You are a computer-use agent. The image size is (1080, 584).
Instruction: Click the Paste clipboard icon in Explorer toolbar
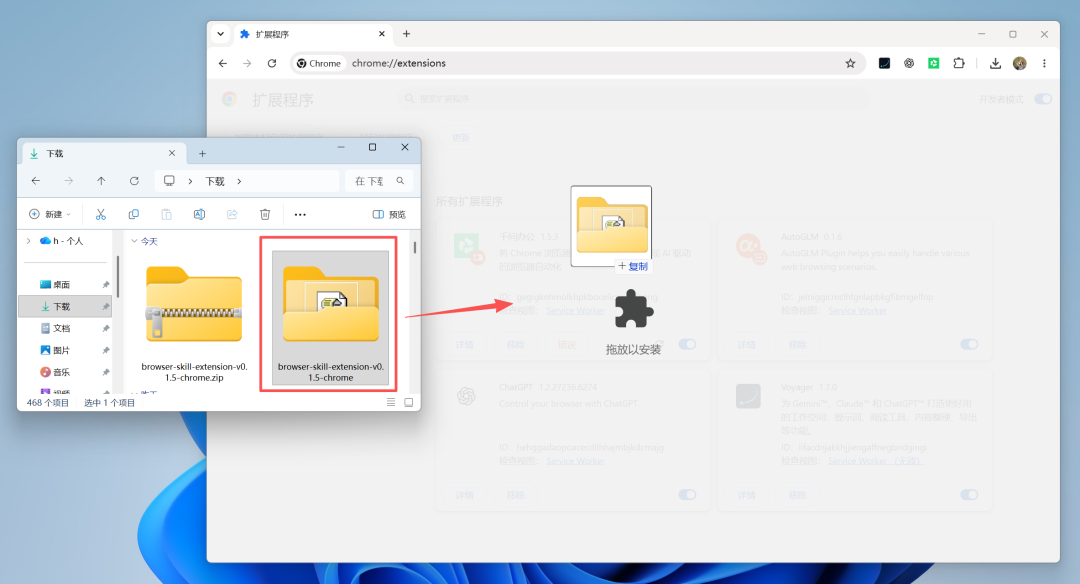(x=166, y=214)
